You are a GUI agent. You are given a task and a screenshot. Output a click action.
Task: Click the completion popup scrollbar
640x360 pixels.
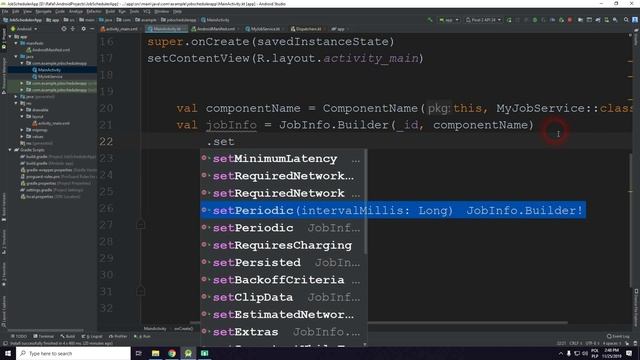[365, 202]
